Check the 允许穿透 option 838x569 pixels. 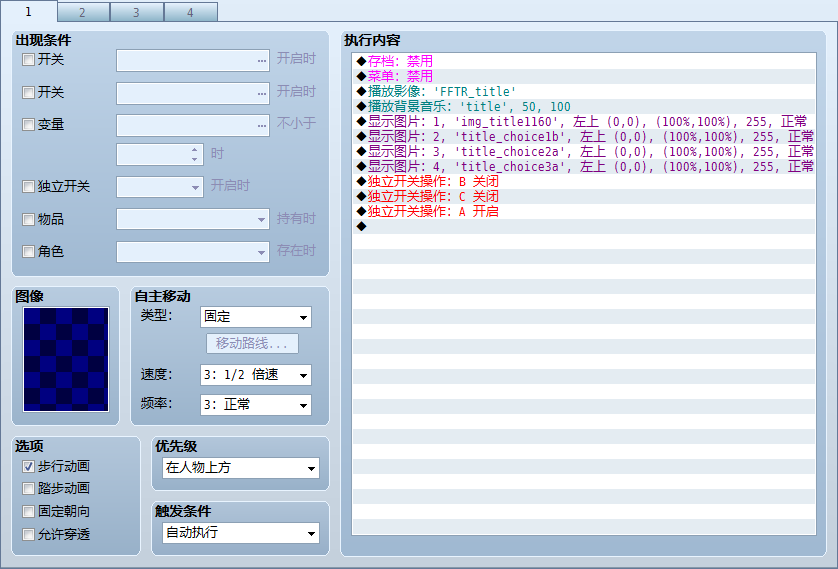click(x=28, y=535)
